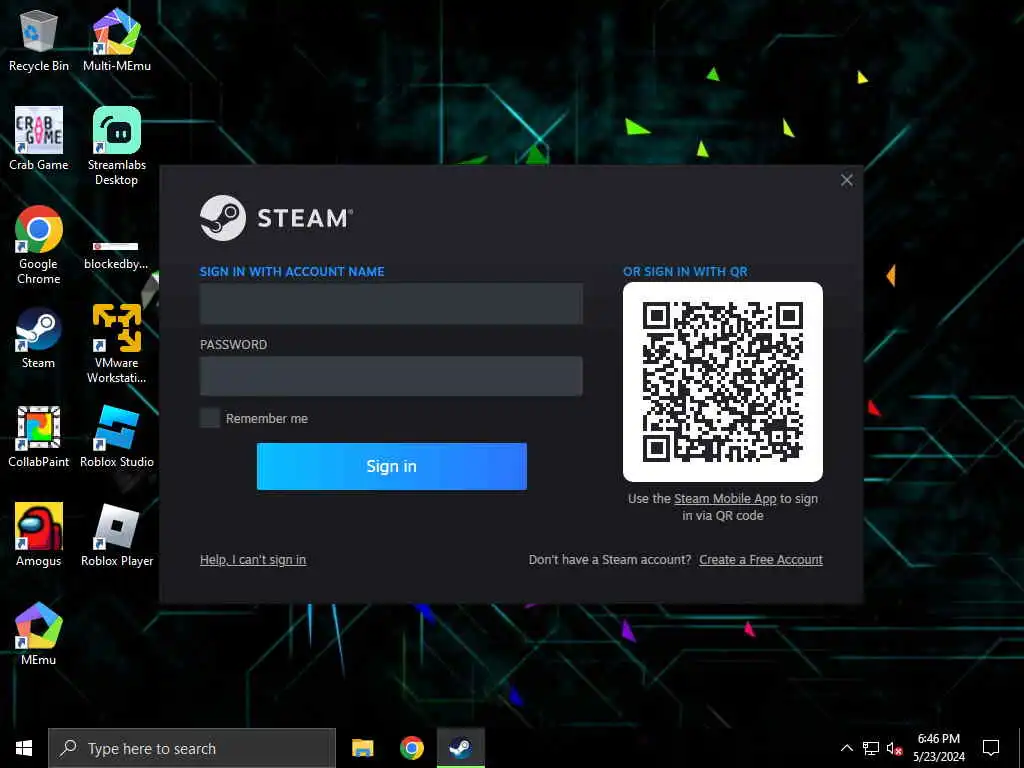The width and height of the screenshot is (1024, 768).
Task: Select the MEmu desktop shortcut
Action: (39, 633)
